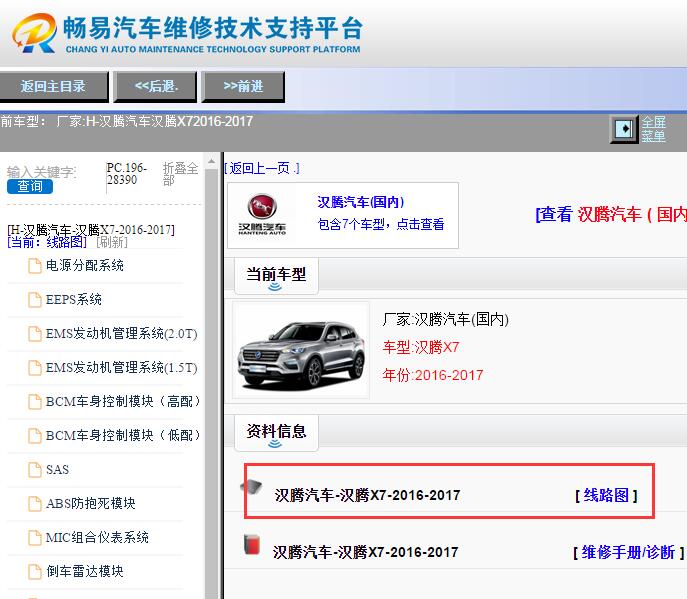687x599 pixels.
Task: Click document icon beside MIC组合仪表系统
Action: click(x=35, y=538)
